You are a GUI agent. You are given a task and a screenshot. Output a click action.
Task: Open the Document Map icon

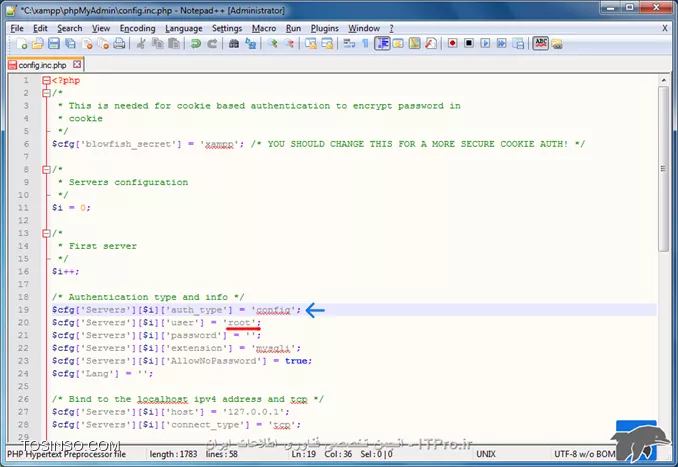coord(414,44)
